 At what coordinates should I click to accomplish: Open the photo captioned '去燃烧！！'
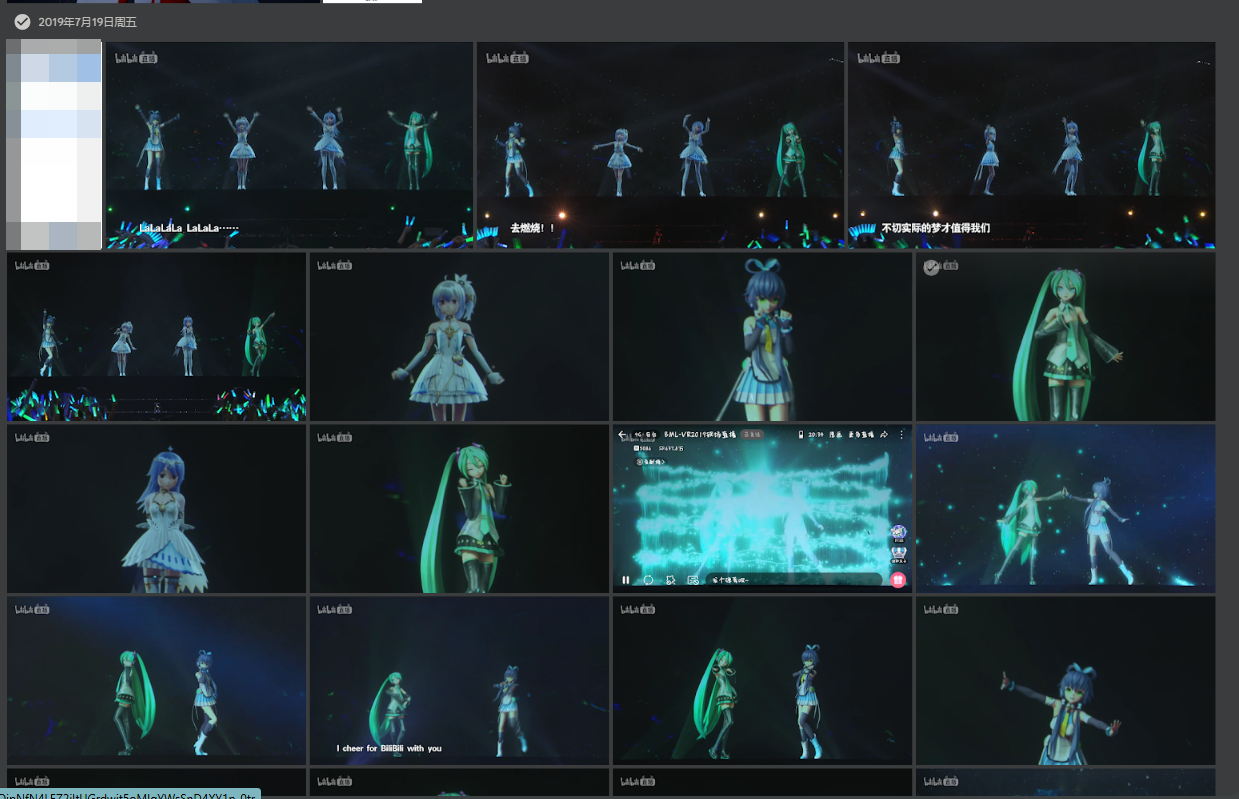[x=660, y=145]
